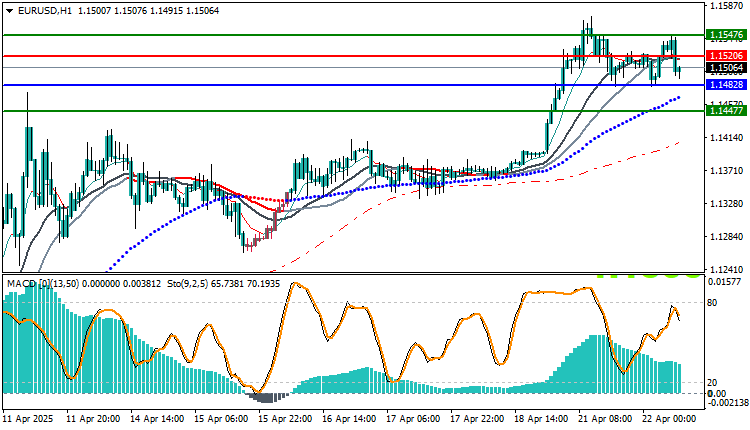Screen dimensions: 750x430
Task: Click the 17 Apr 22:00 time label
Action: (477, 419)
